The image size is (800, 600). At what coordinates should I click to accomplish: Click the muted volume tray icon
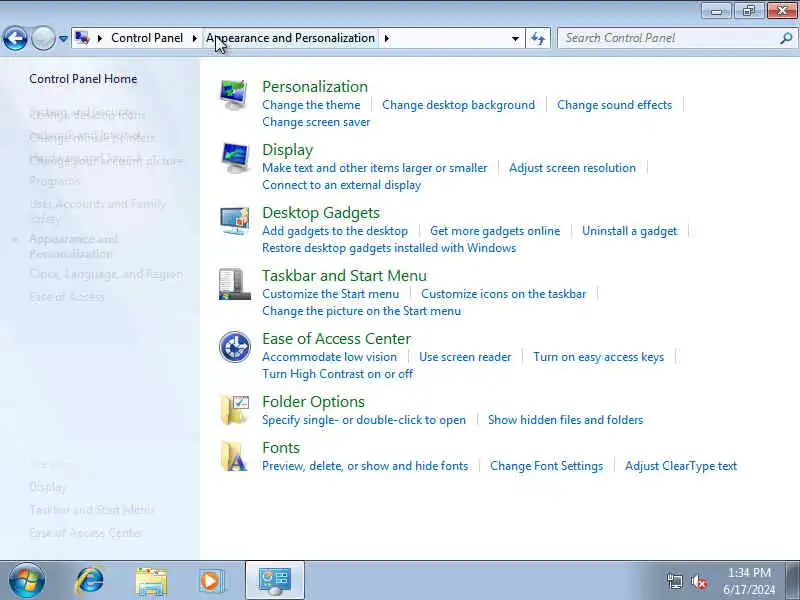pyautogui.click(x=699, y=582)
